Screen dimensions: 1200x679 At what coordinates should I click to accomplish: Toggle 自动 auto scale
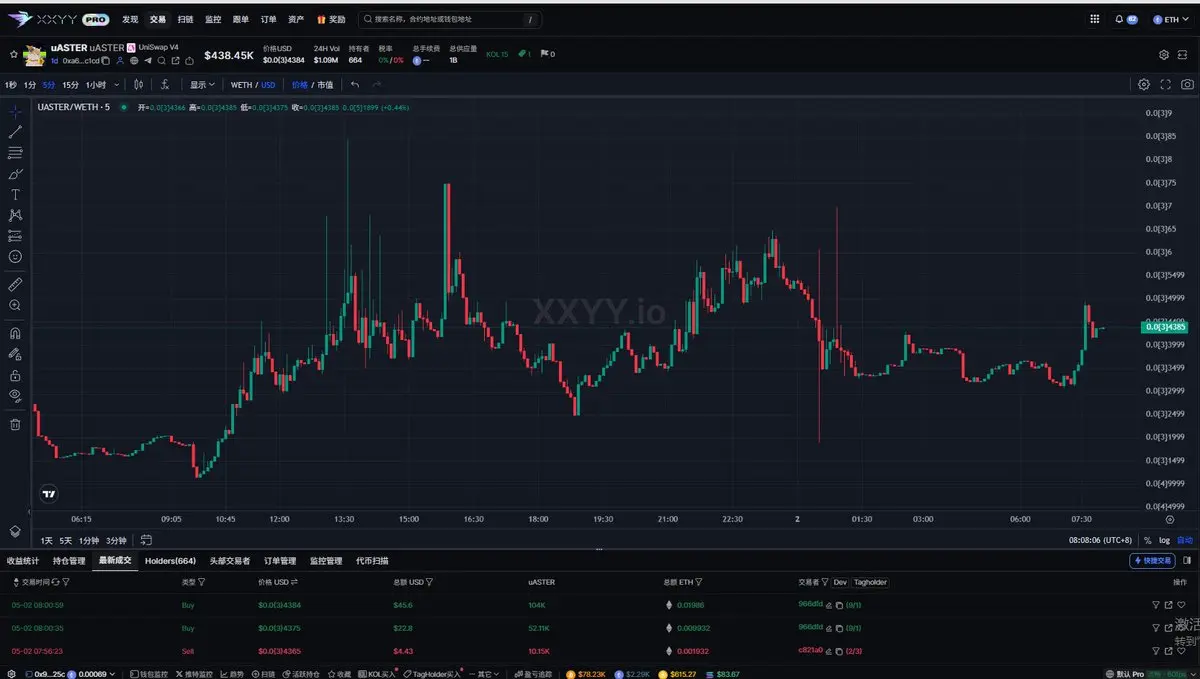tap(1185, 540)
